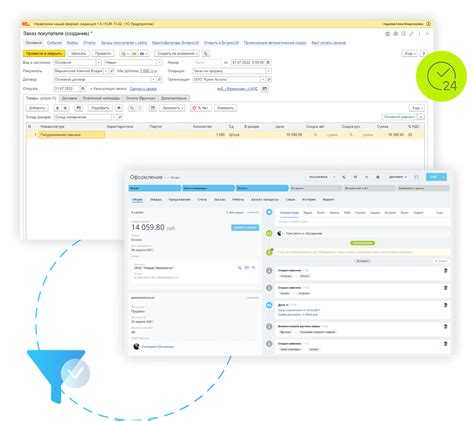Image resolution: width=474 pixels, height=421 pixels.
Task: Pin the first timeline entry
Action: (x=446, y=270)
